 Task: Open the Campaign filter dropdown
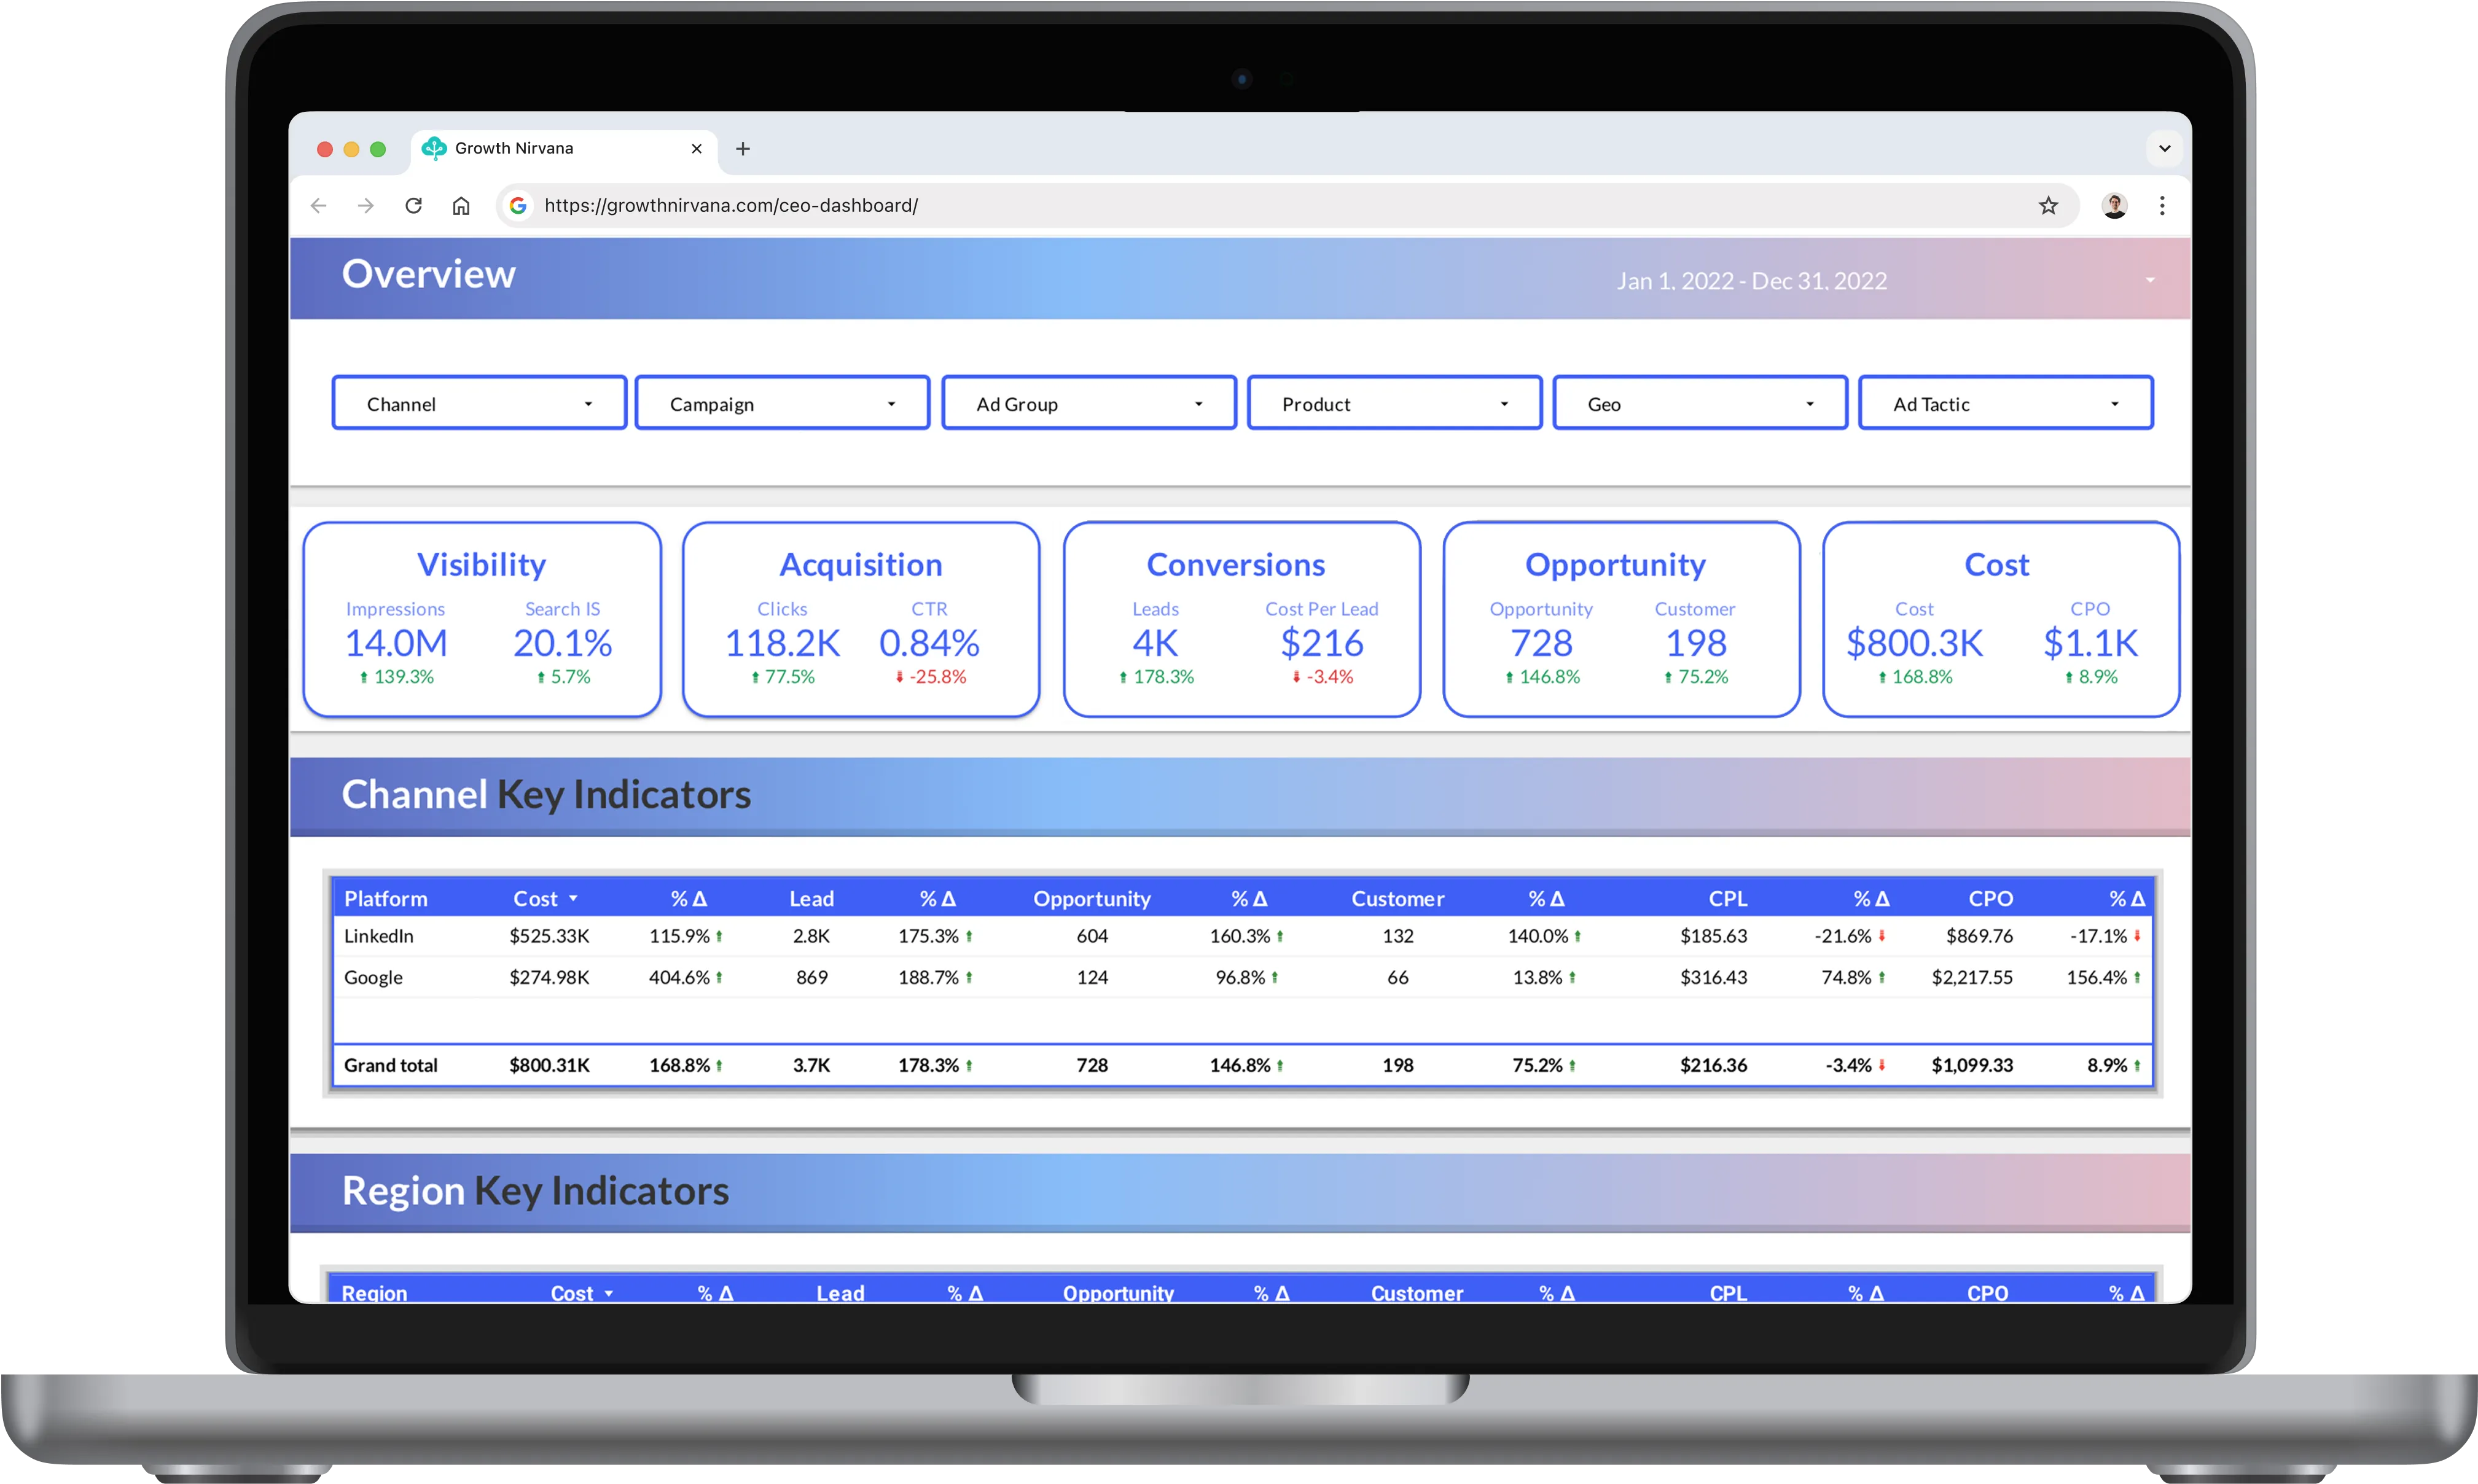[782, 404]
